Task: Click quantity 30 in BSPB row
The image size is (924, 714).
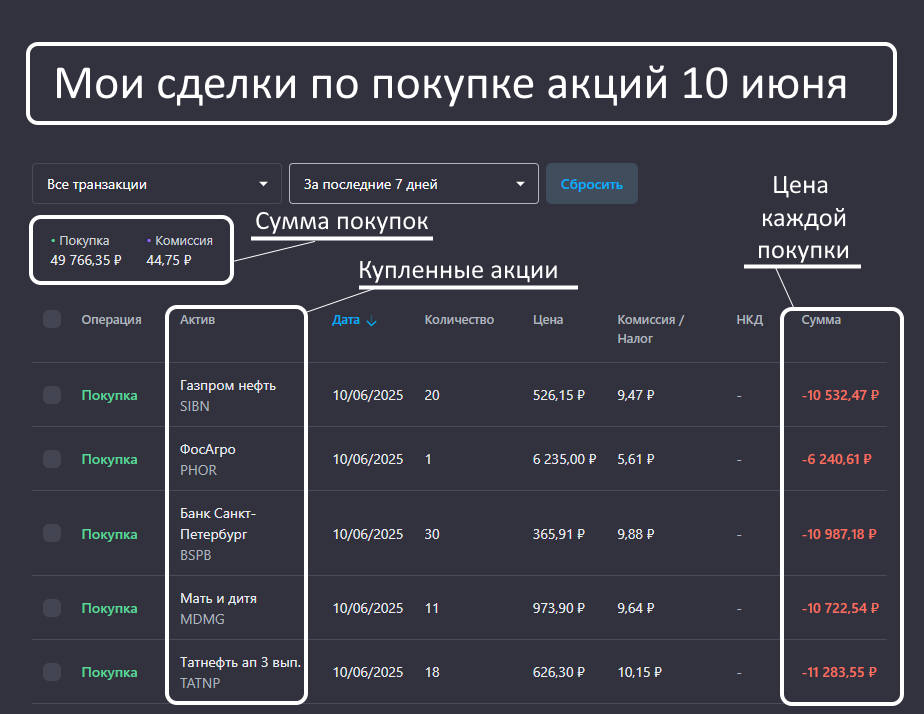Action: [x=432, y=534]
